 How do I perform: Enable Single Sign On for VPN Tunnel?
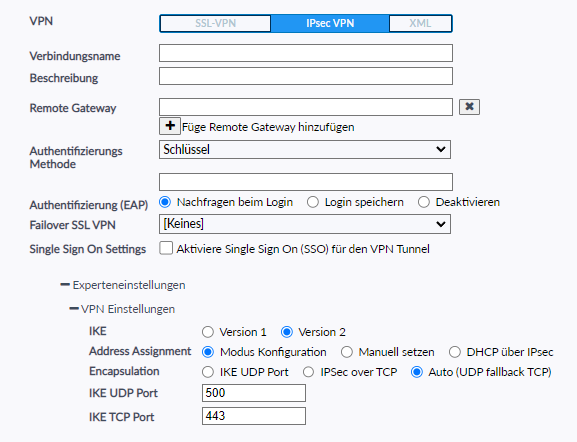[x=166, y=248]
